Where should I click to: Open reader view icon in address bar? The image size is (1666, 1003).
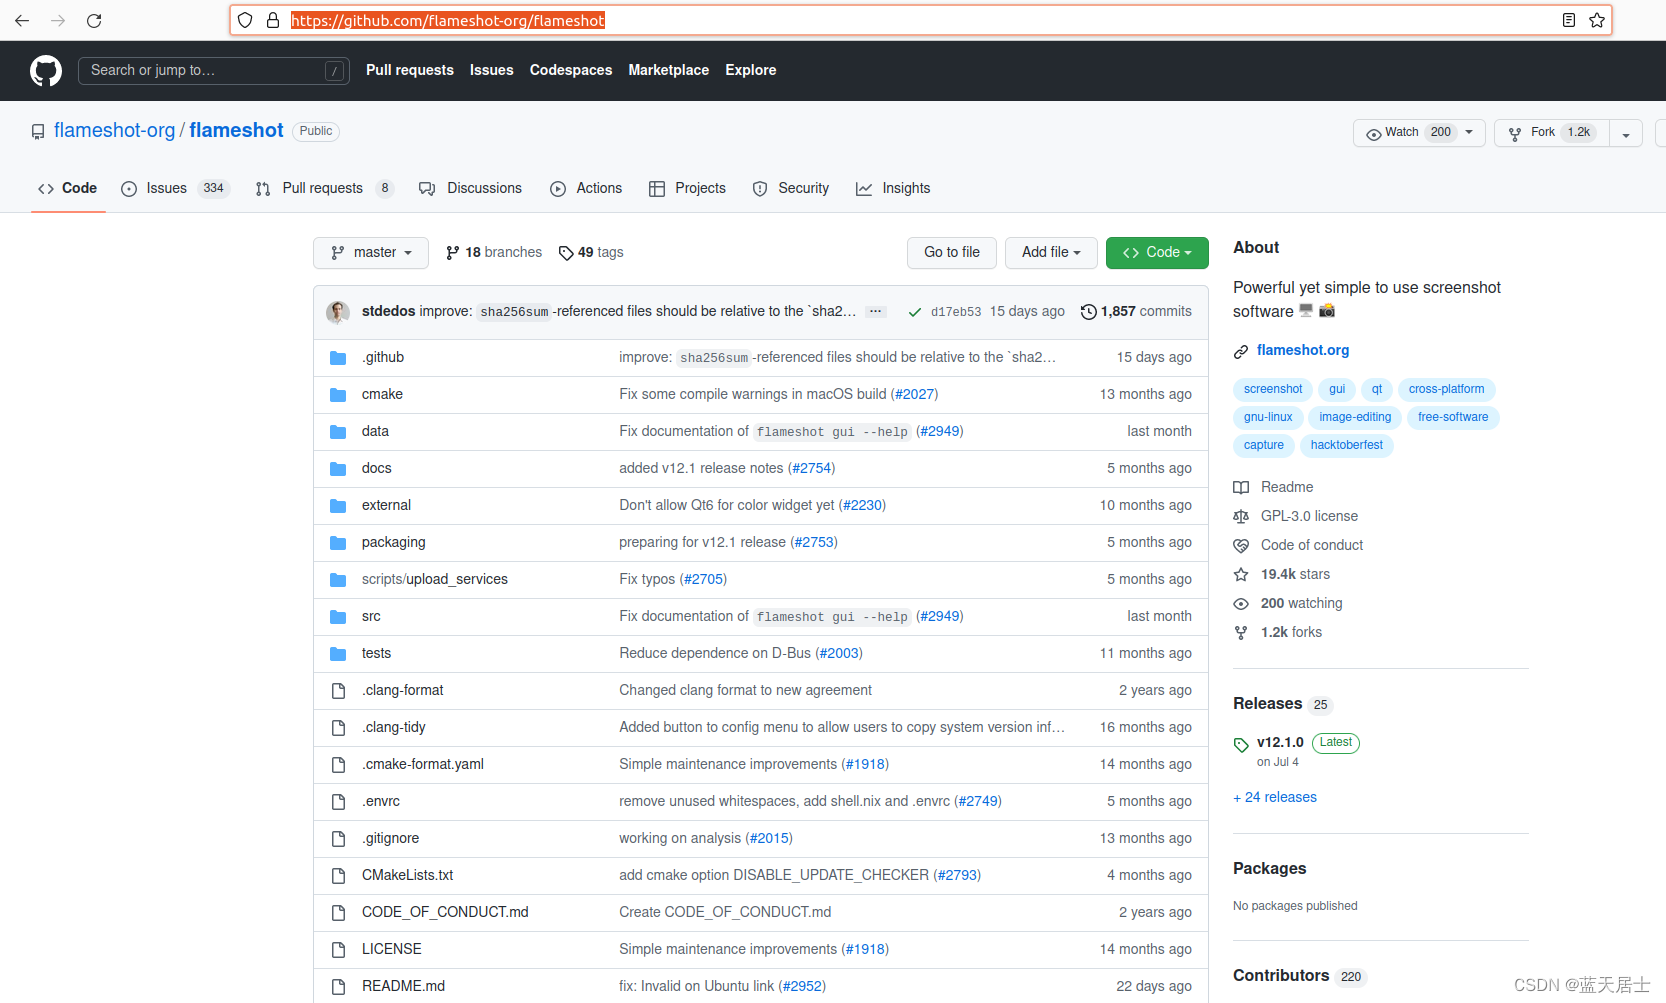click(1569, 20)
